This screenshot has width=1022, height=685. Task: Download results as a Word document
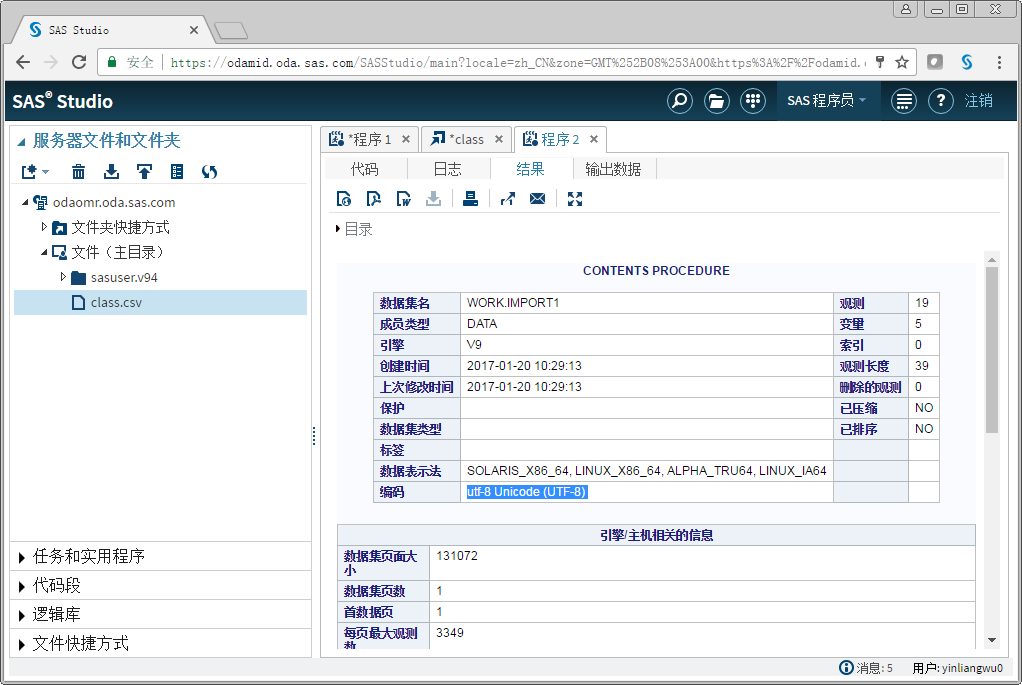(x=402, y=198)
